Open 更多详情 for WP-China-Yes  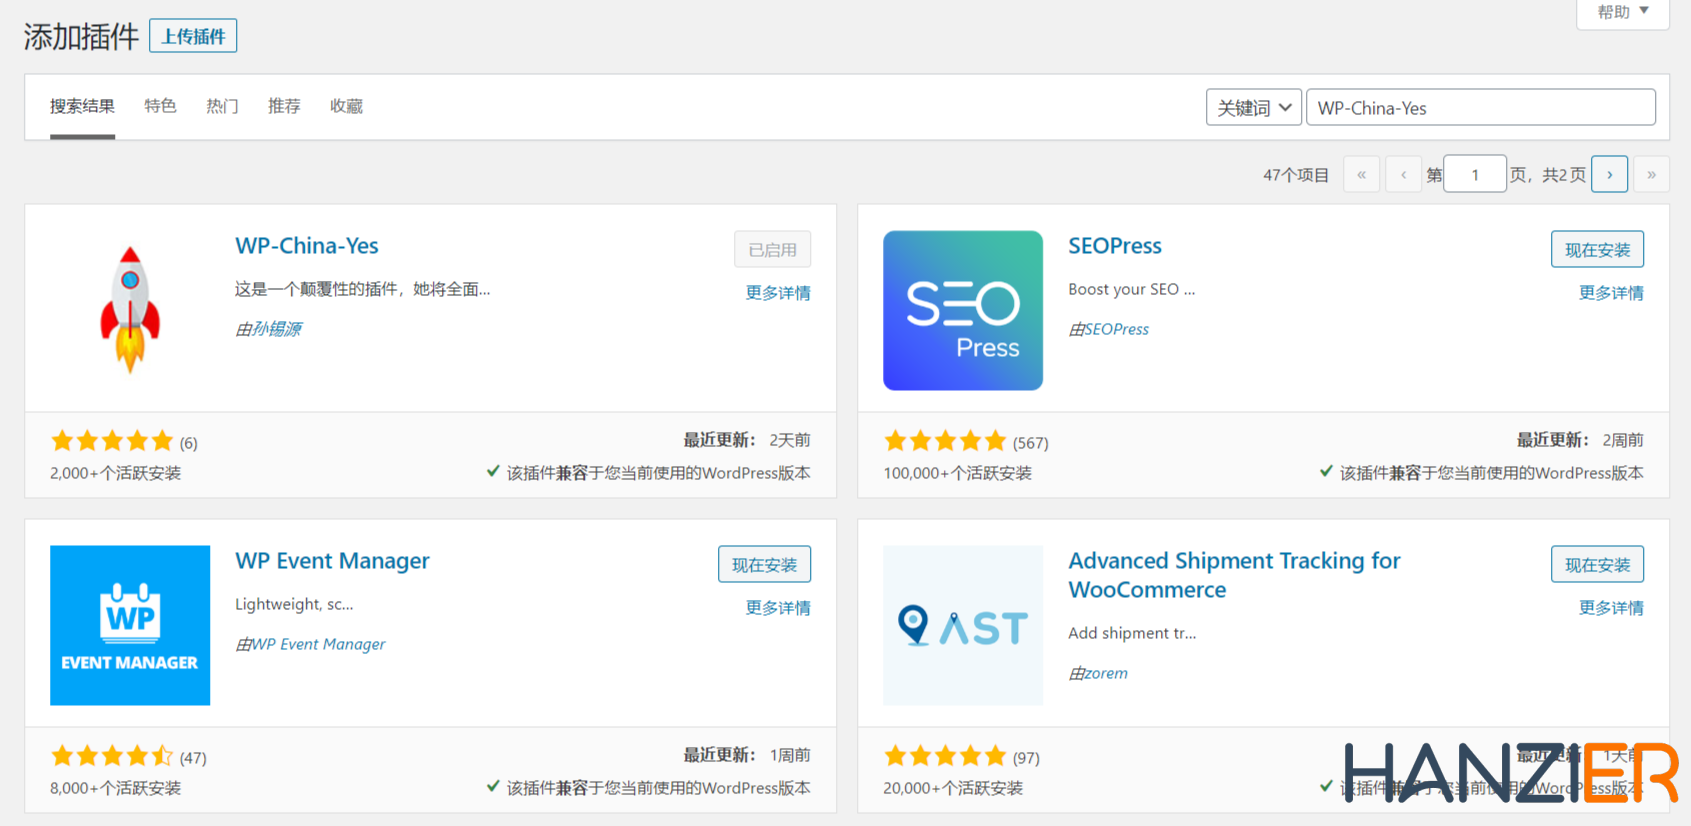click(x=778, y=293)
